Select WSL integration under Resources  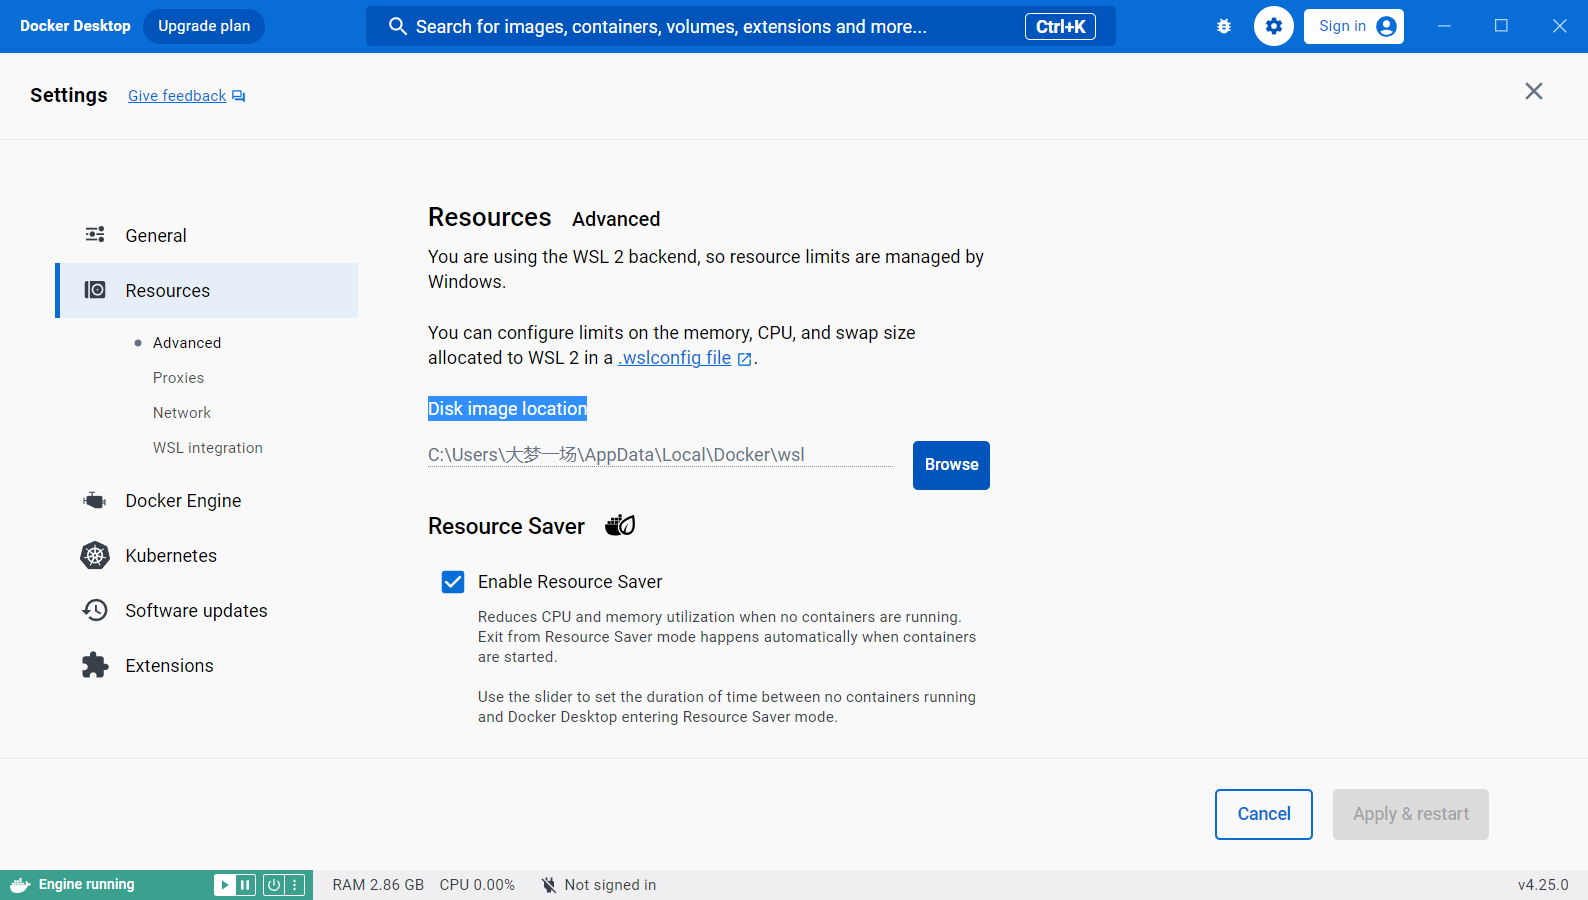(x=207, y=448)
